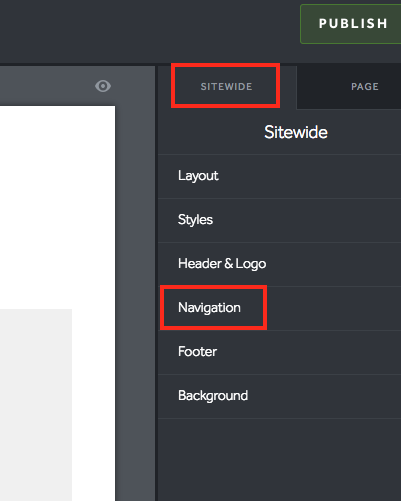Click the Footer row's right side

(333, 352)
